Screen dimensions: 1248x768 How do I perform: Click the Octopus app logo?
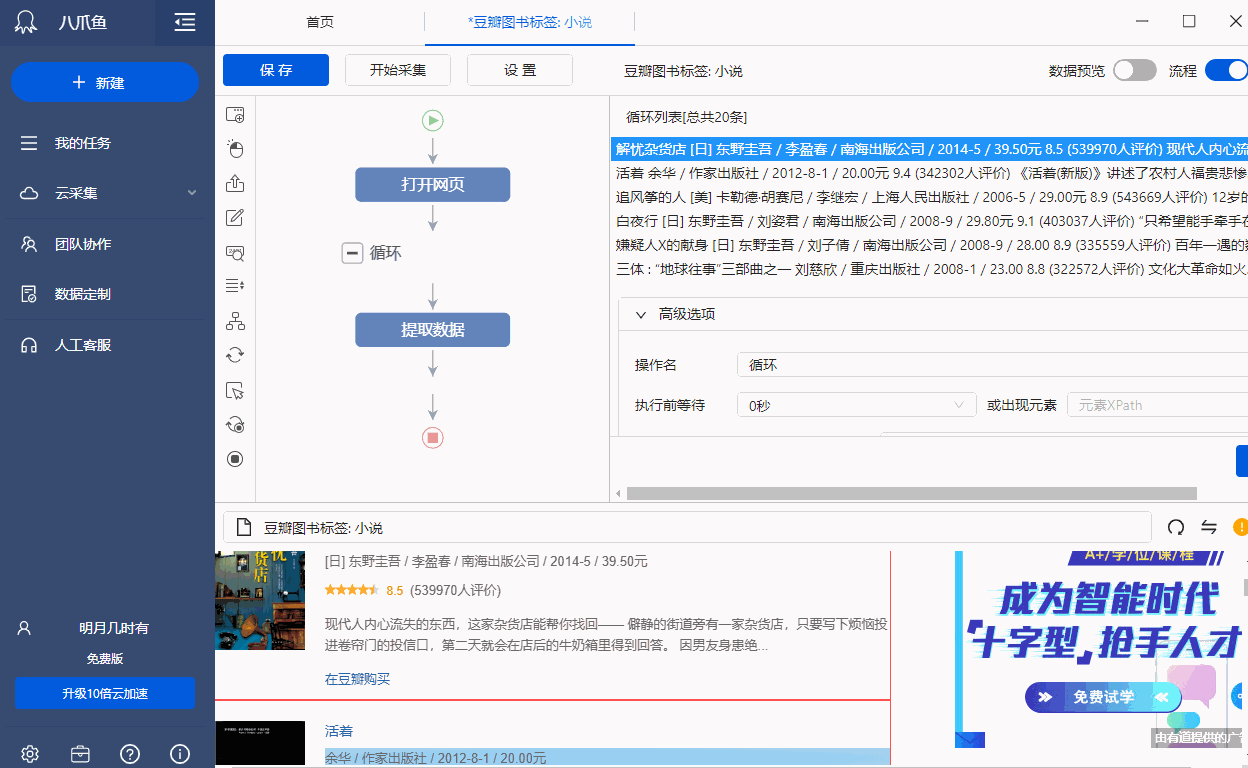(28, 22)
